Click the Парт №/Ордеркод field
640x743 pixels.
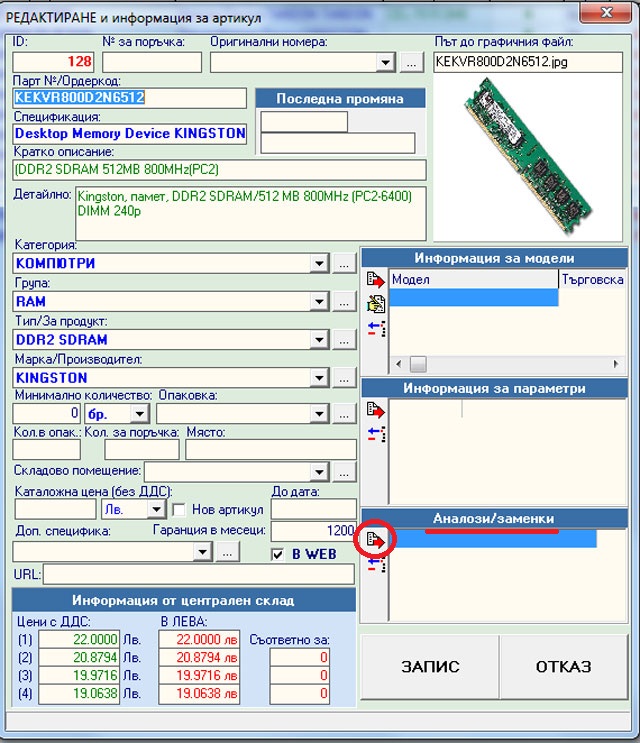(129, 98)
